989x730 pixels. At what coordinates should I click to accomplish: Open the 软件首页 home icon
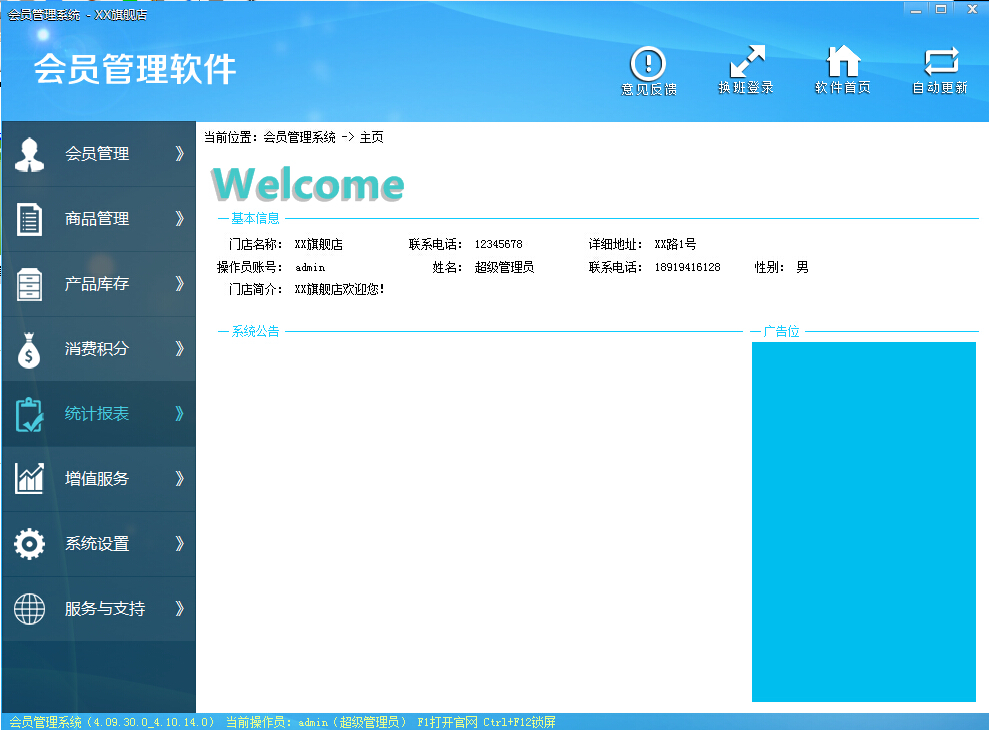coord(843,62)
